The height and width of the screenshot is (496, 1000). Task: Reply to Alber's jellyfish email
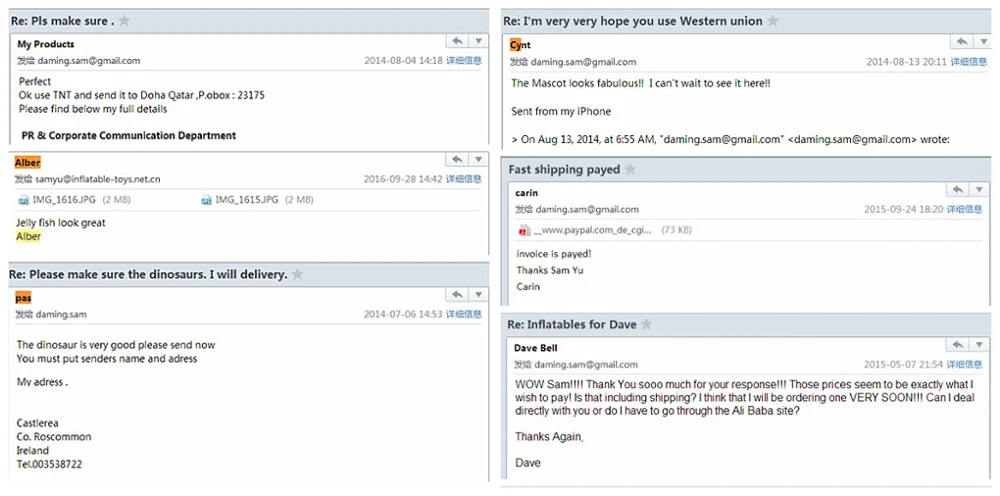457,160
